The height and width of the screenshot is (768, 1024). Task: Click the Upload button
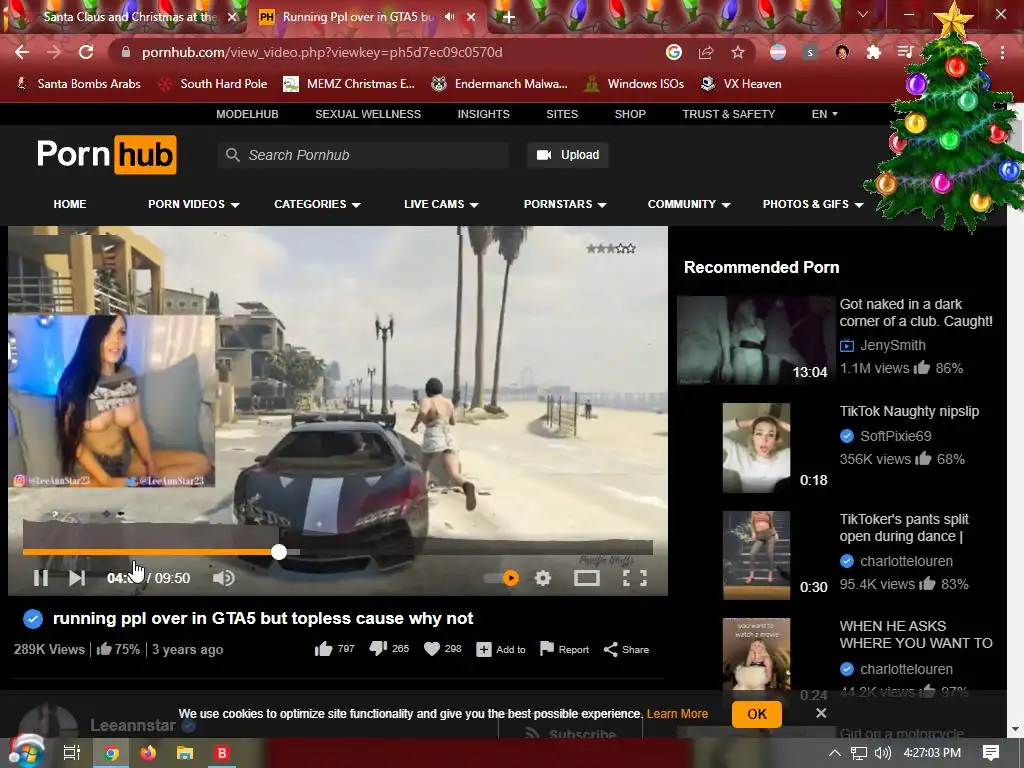(x=568, y=155)
